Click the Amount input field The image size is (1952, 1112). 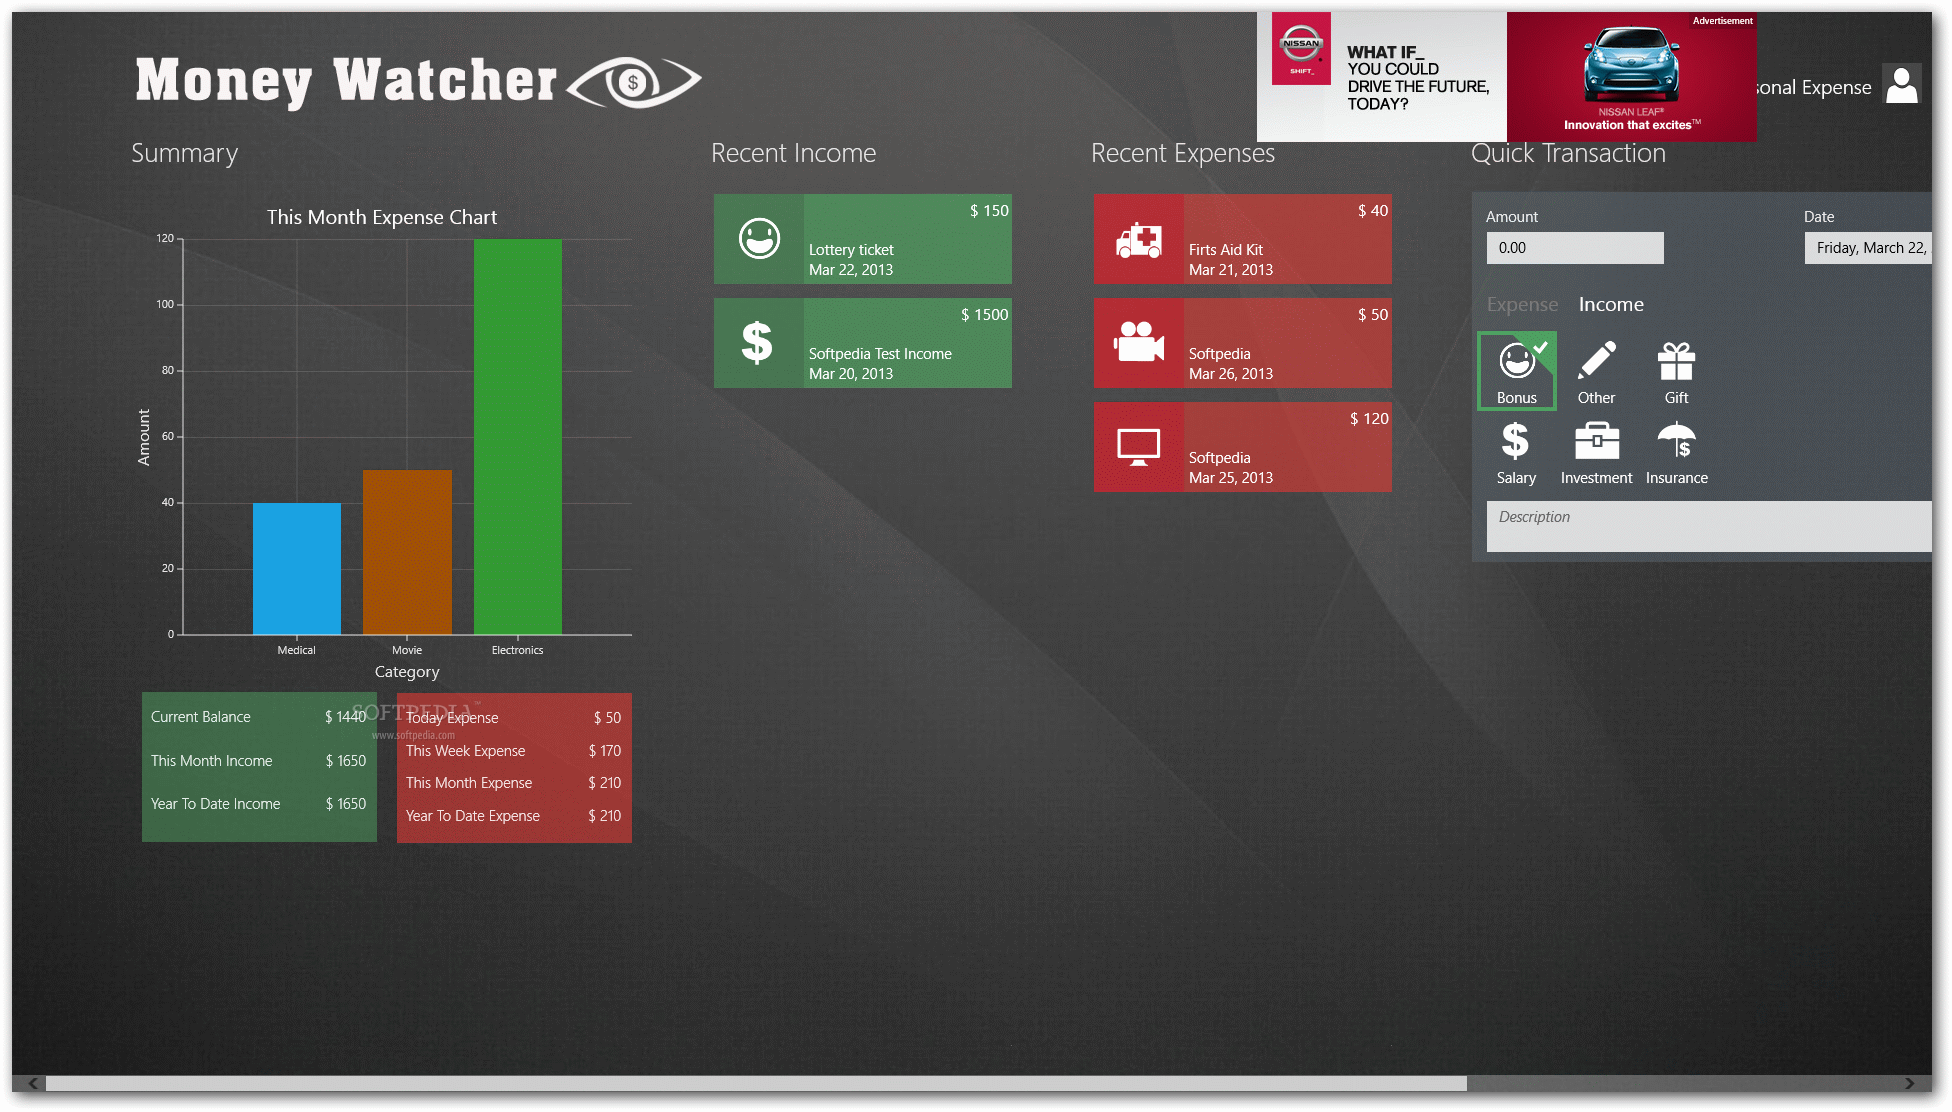[1575, 247]
